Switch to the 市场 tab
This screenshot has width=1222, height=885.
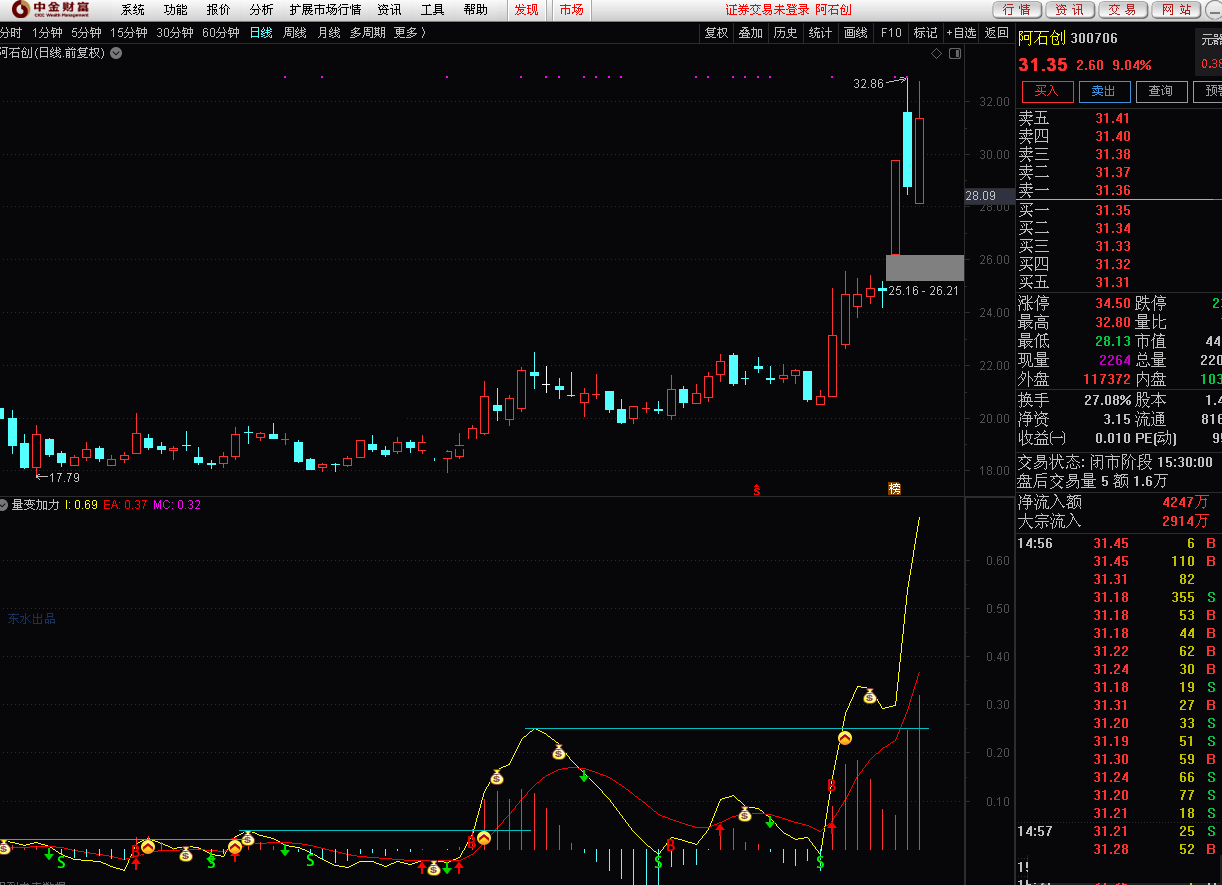[571, 10]
